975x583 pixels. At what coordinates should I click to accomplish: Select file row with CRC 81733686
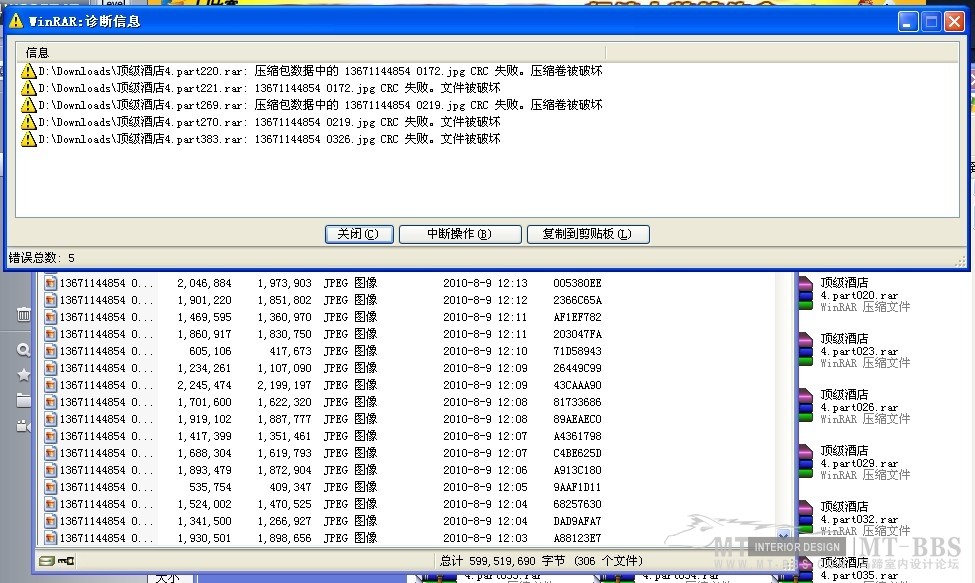323,402
